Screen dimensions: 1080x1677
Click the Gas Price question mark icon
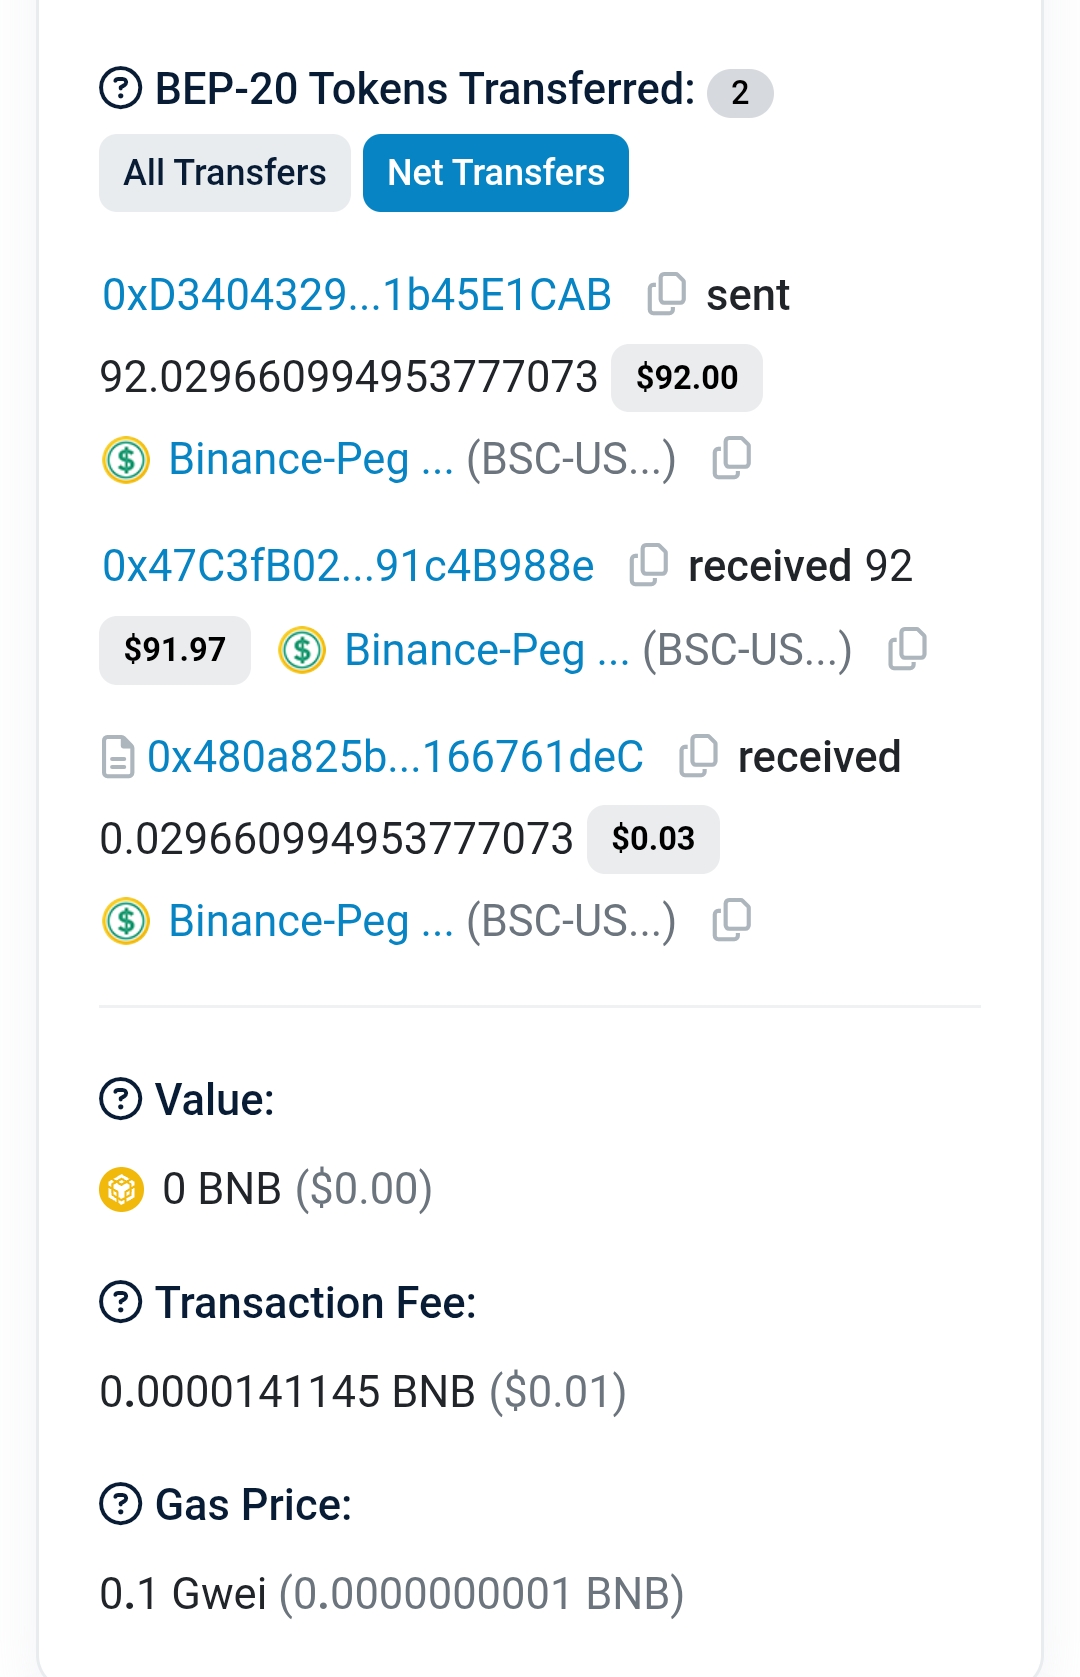click(121, 1504)
